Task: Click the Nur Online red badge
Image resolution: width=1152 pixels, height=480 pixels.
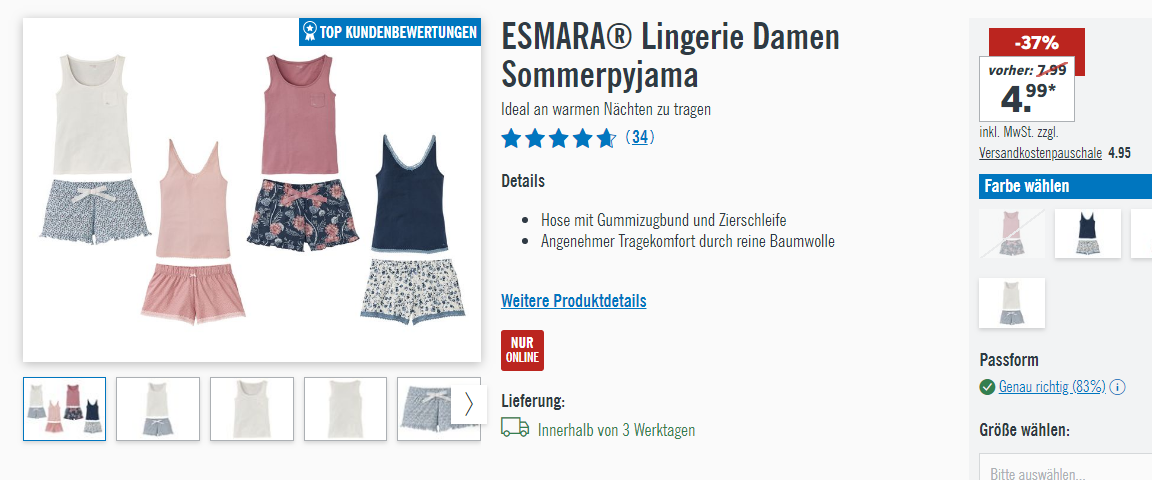Action: (x=522, y=350)
